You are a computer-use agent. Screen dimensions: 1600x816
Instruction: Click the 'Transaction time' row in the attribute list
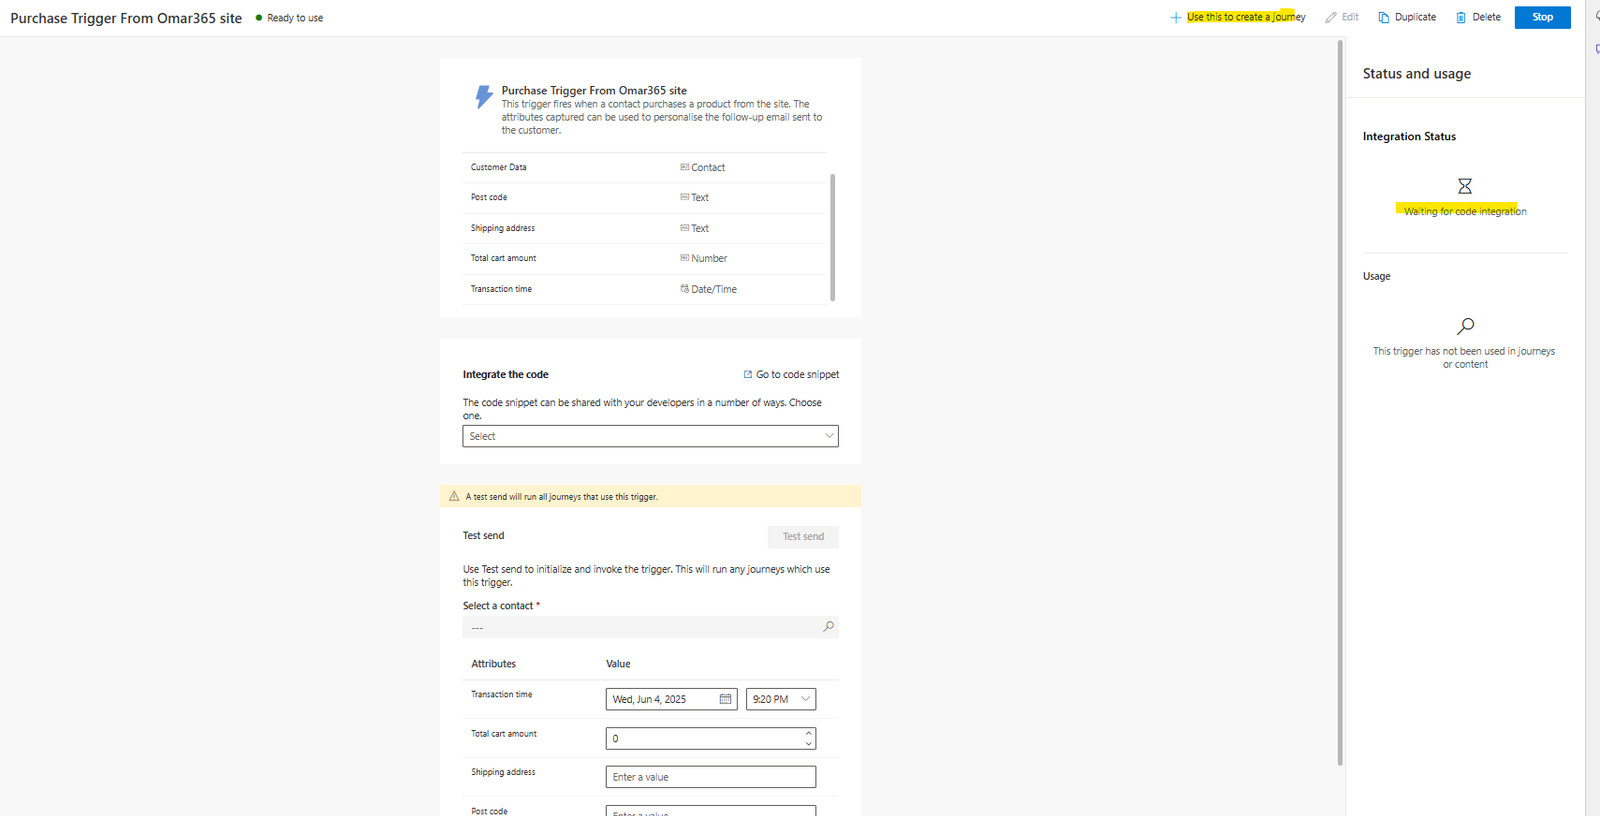[645, 289]
